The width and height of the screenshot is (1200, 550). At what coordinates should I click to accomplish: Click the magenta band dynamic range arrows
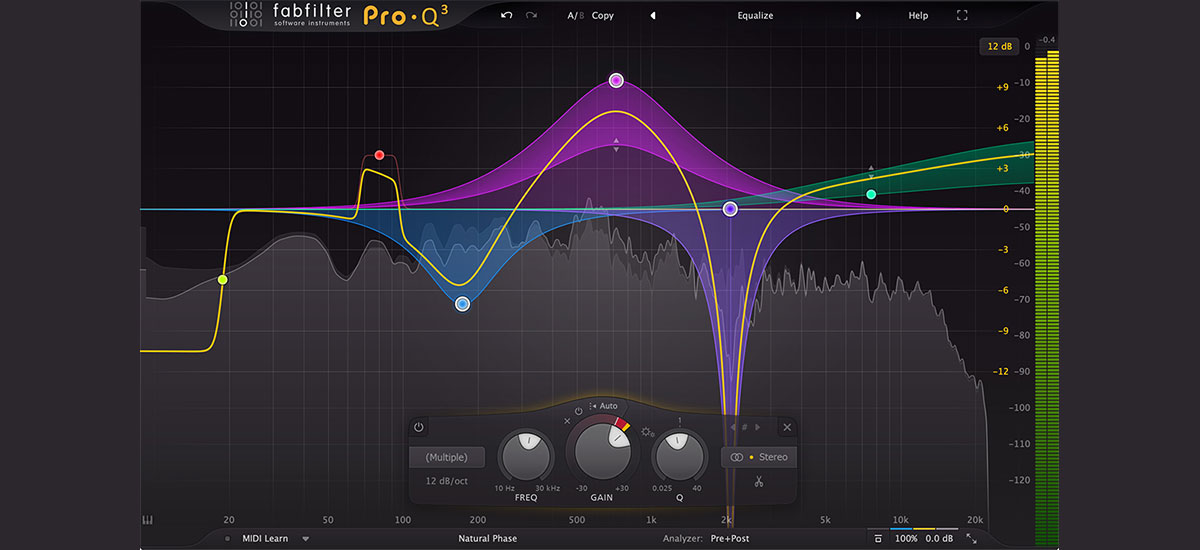tap(616, 145)
